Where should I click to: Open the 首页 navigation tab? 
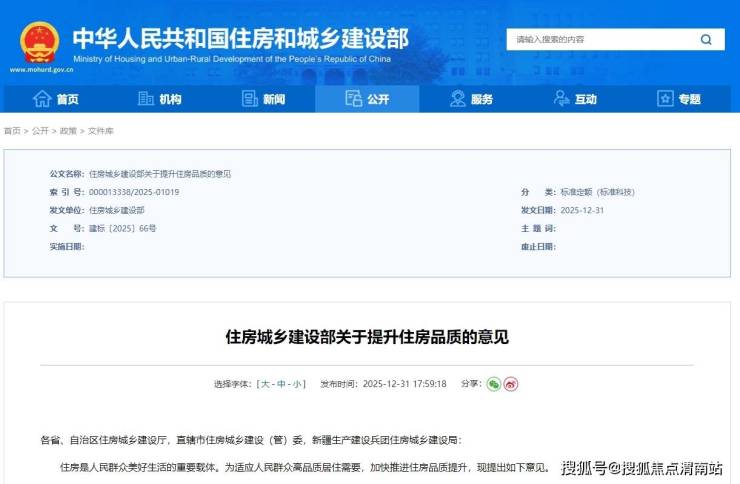click(x=56, y=99)
